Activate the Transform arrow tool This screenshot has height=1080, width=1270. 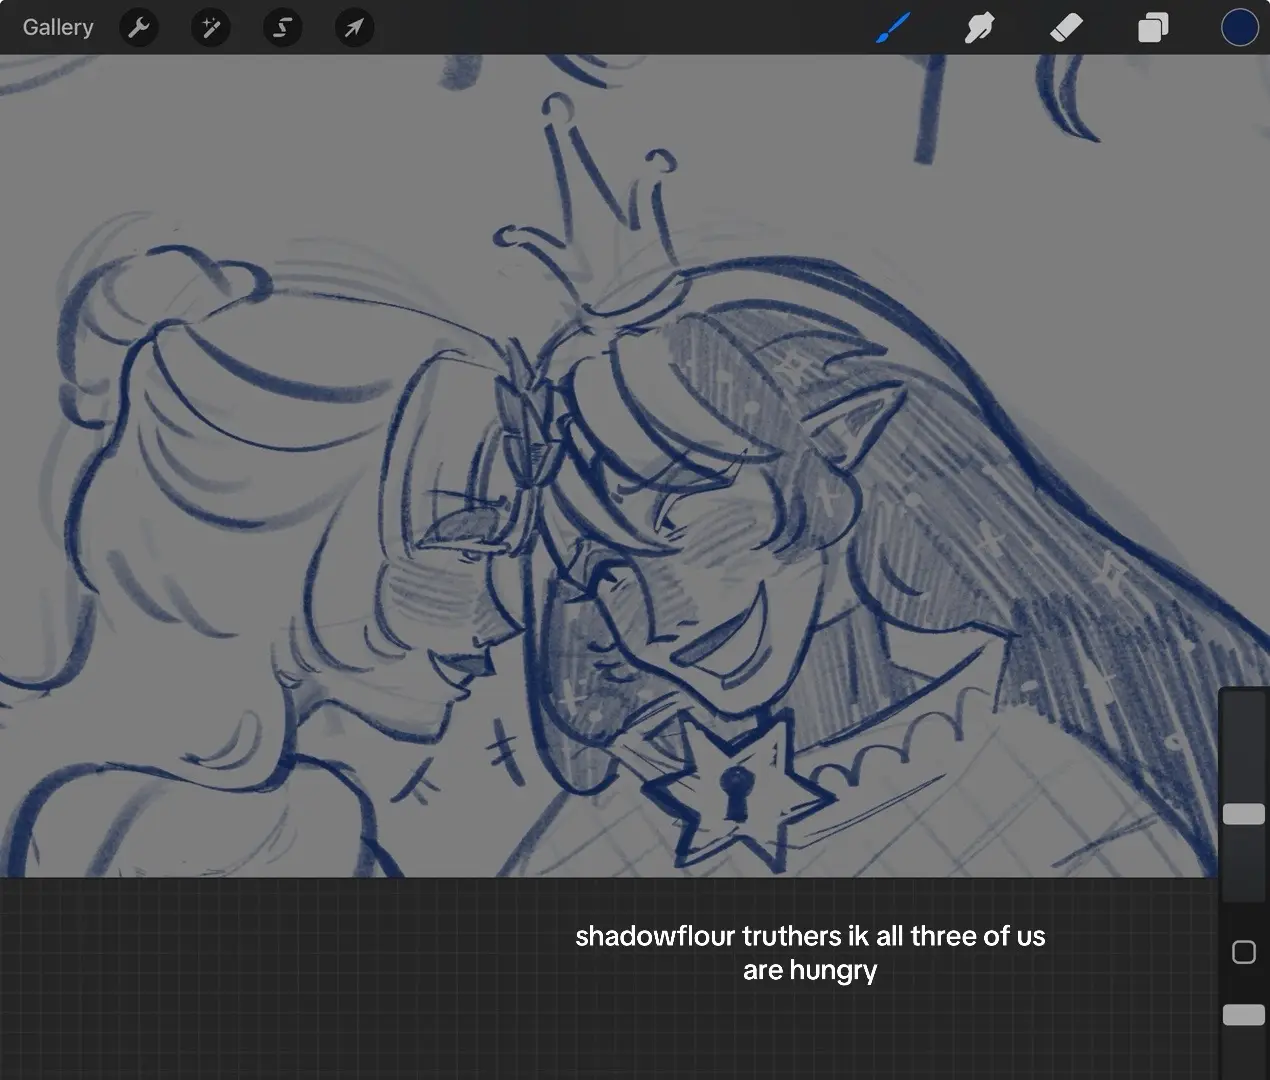tap(355, 27)
